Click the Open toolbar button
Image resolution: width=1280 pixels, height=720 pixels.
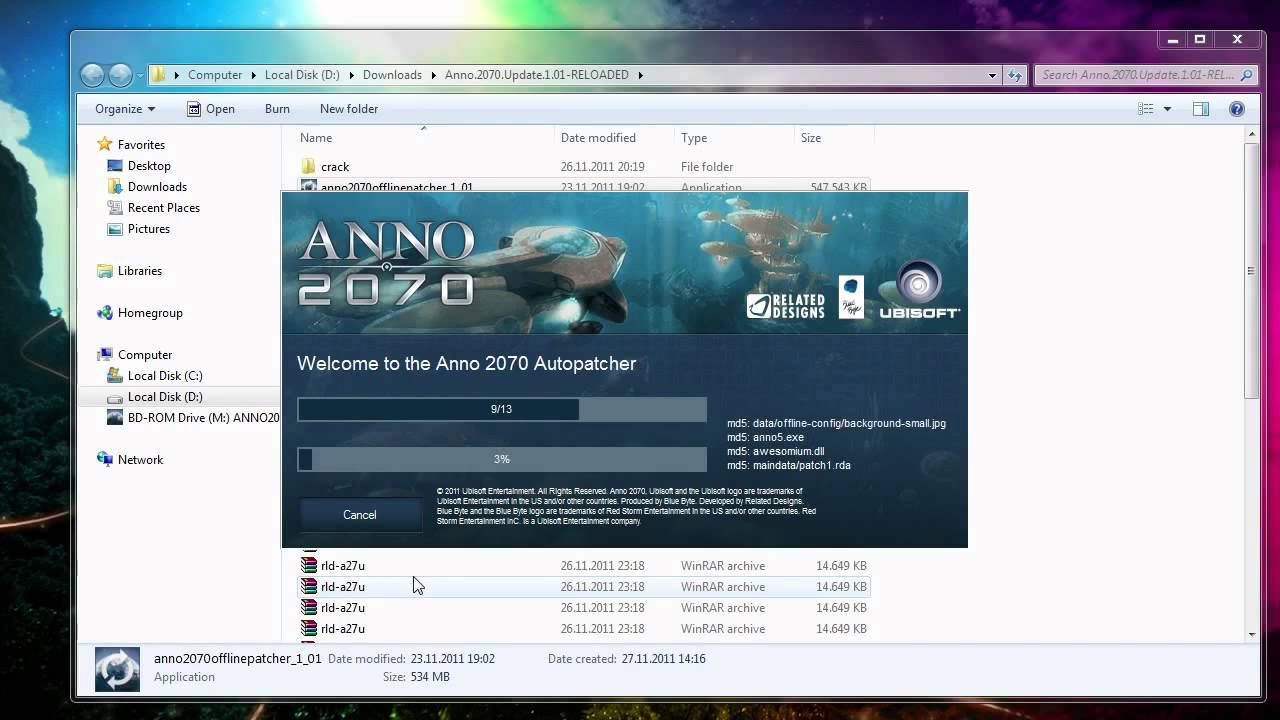(x=211, y=109)
